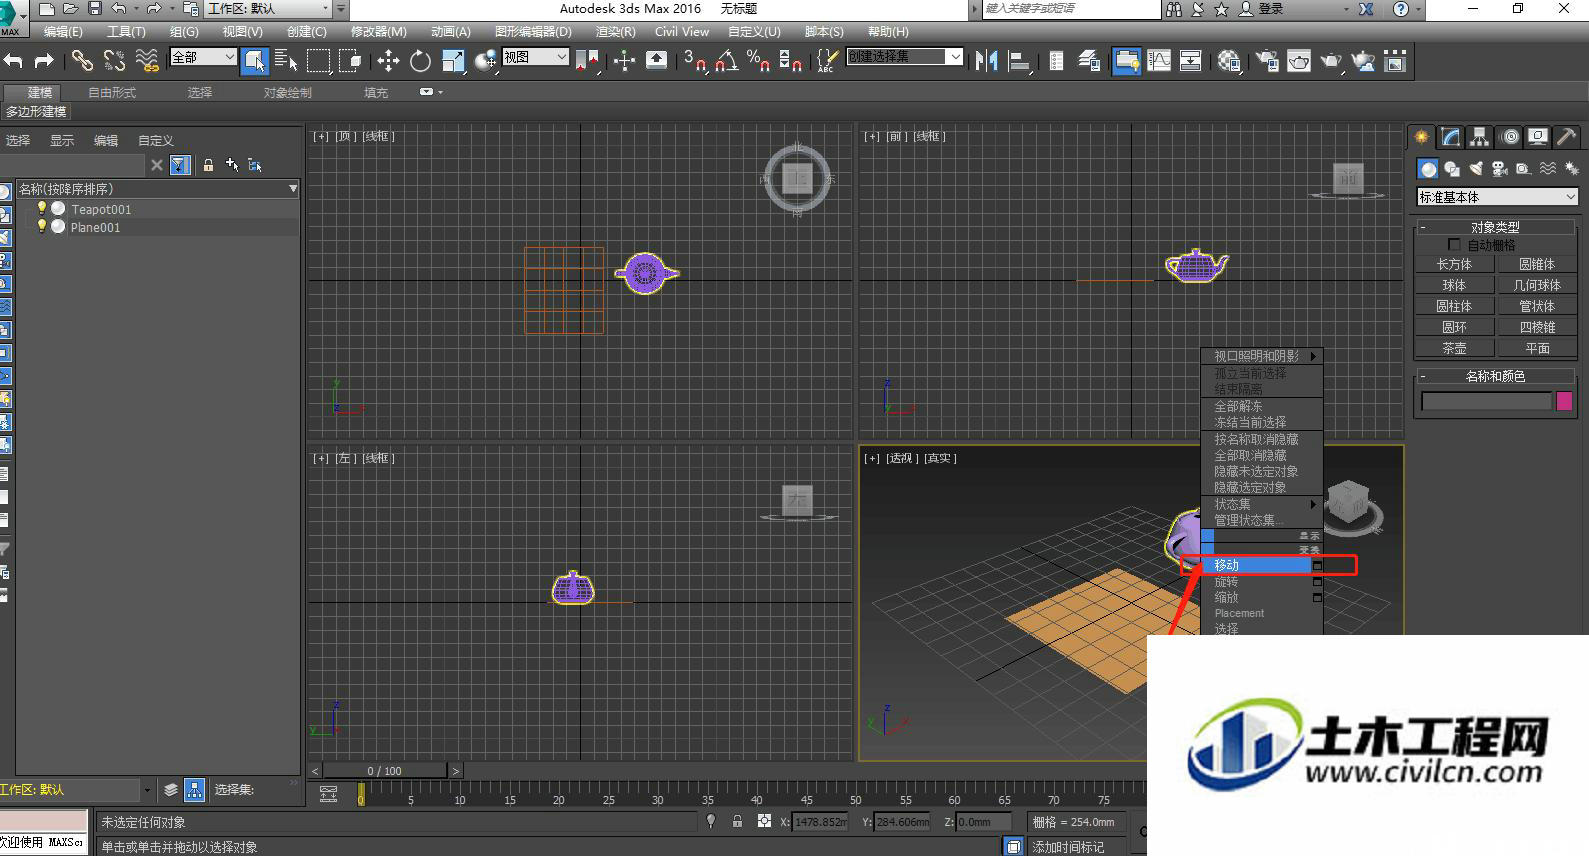
Task: Toggle Window/Crossing selection mode
Action: (350, 61)
